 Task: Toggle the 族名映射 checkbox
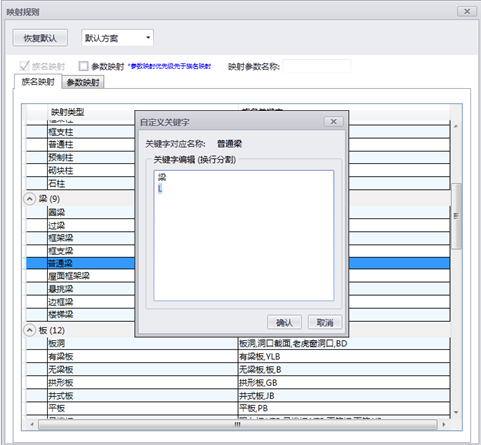(25, 66)
